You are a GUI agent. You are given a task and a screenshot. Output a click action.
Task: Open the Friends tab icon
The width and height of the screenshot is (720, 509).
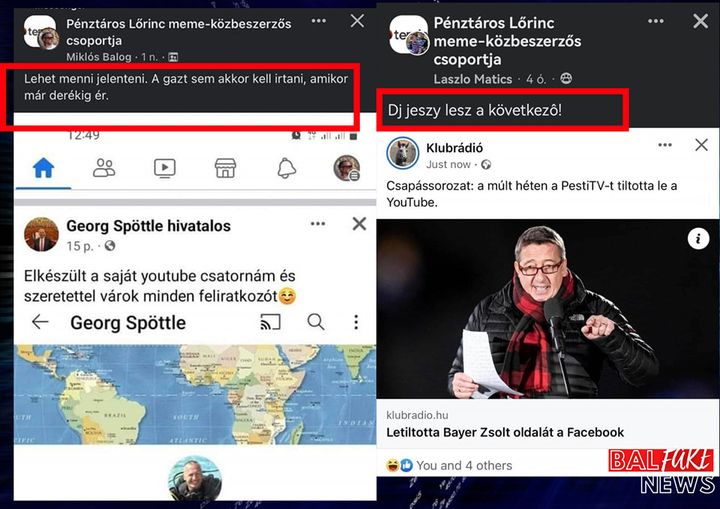(x=104, y=168)
